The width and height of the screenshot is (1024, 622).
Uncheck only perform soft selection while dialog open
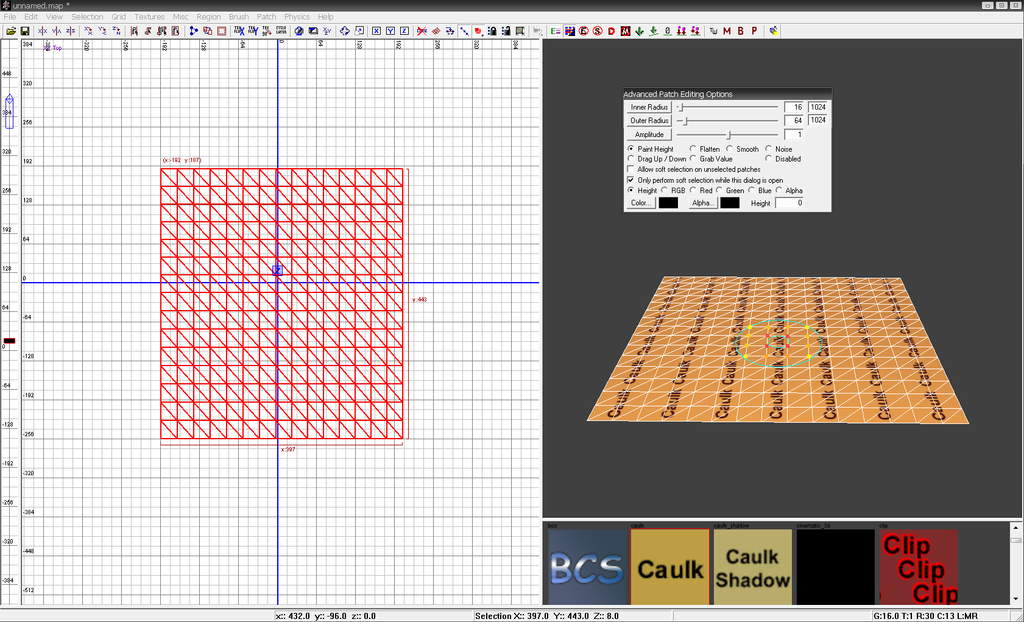pyautogui.click(x=630, y=180)
